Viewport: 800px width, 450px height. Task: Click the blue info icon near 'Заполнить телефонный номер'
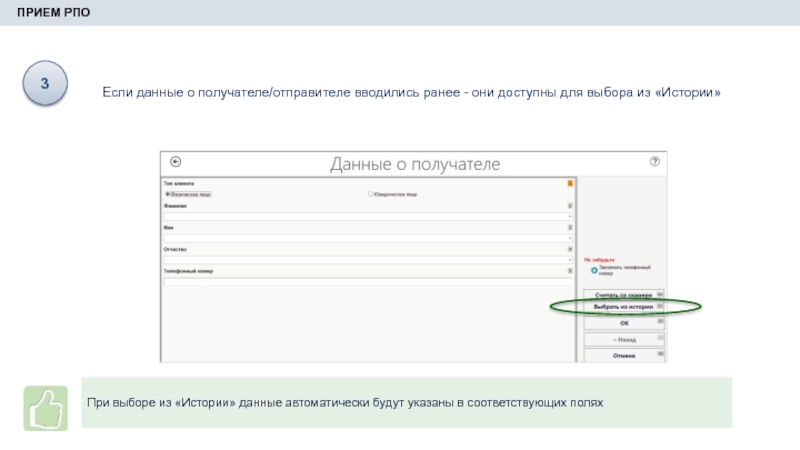tap(594, 269)
